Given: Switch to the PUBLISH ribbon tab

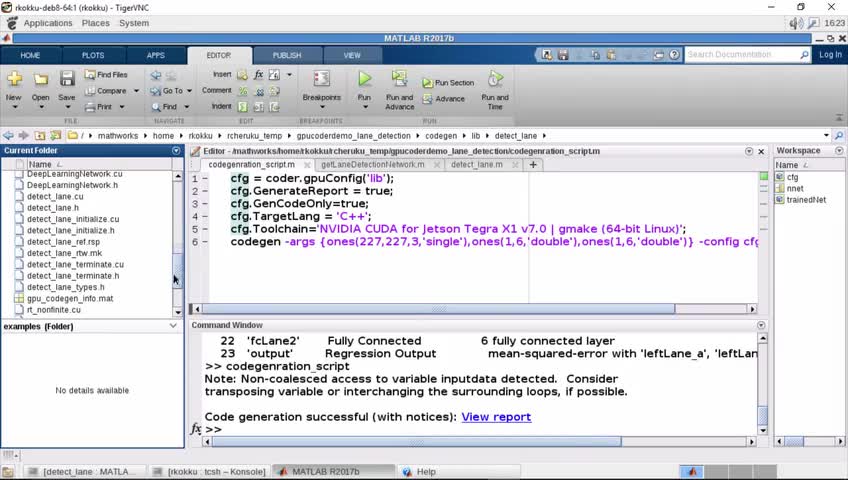Looking at the screenshot, I should coord(287,55).
